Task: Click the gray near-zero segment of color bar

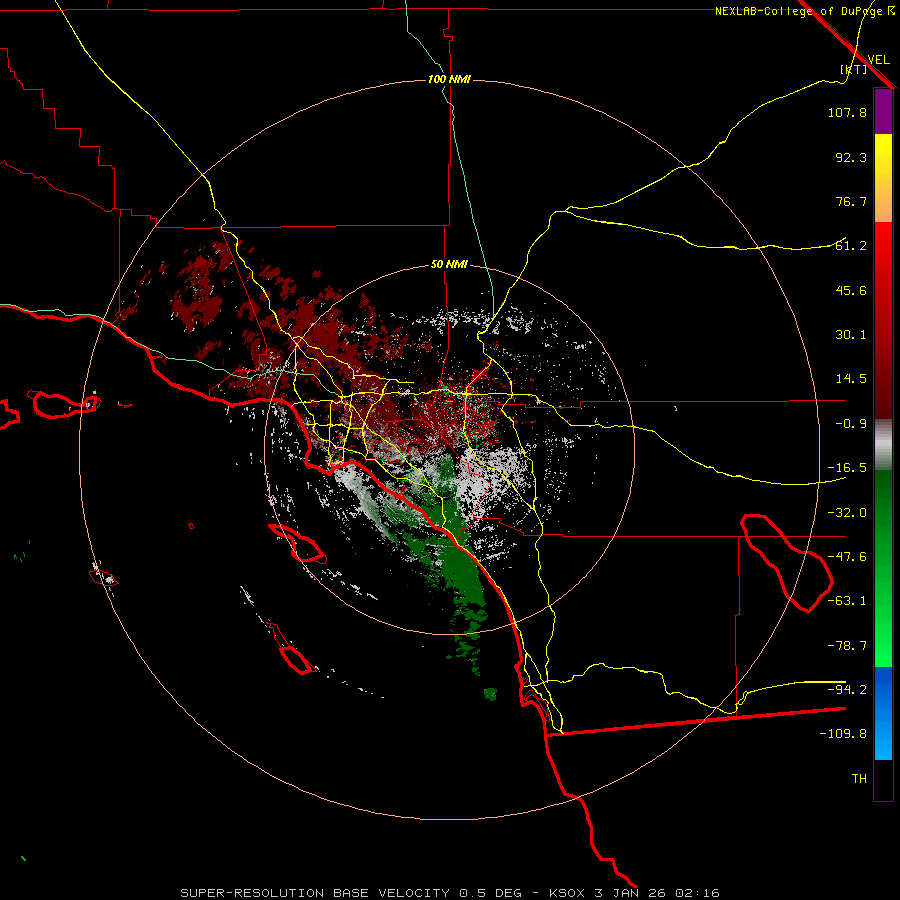Action: [x=883, y=445]
